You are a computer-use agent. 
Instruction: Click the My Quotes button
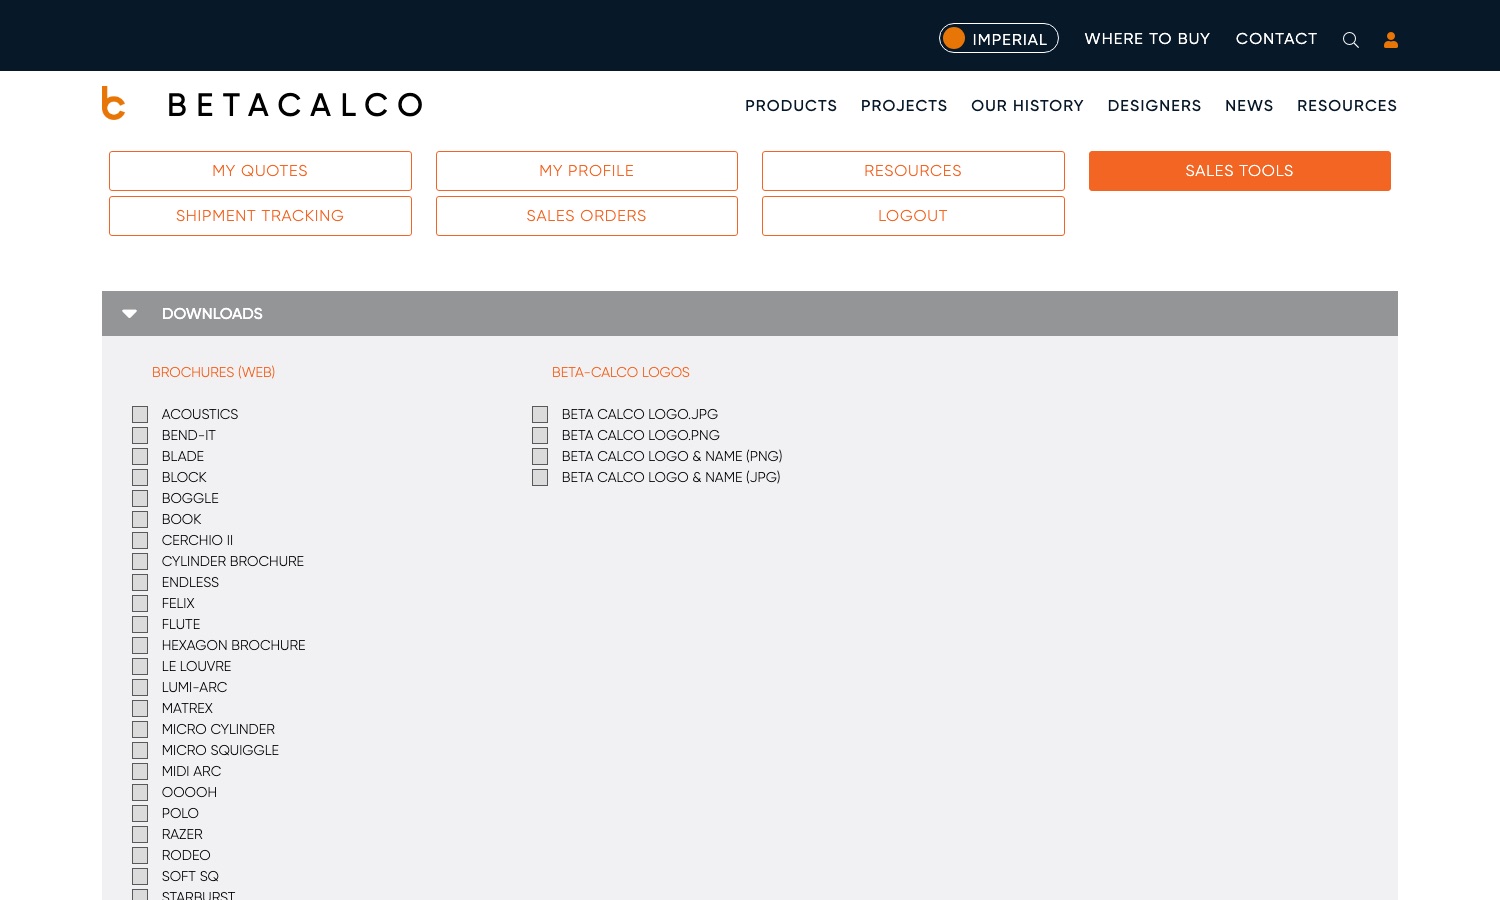click(x=260, y=171)
